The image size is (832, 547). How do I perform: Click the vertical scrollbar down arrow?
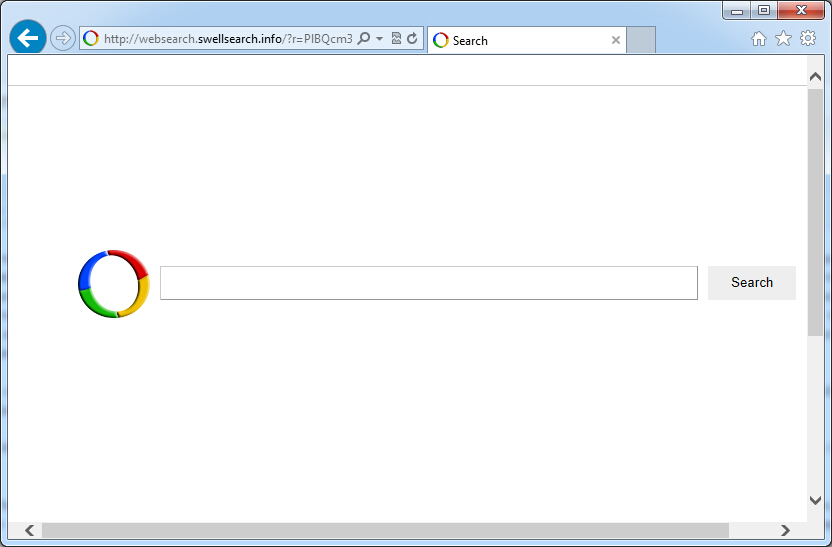(815, 500)
